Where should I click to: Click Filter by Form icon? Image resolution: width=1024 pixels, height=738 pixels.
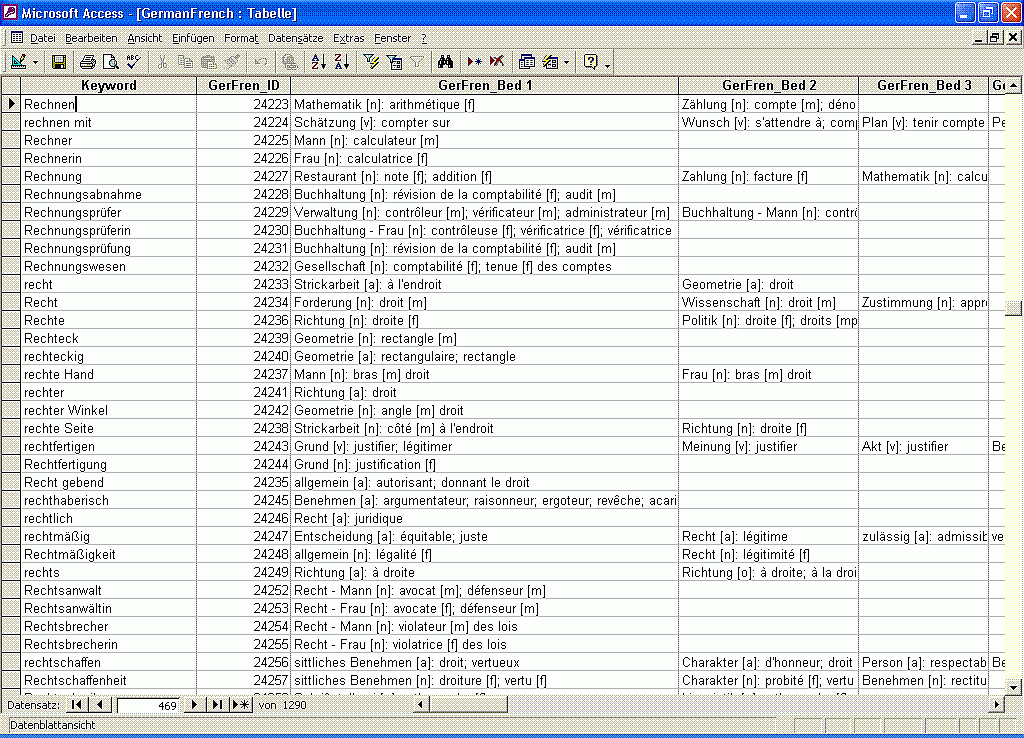[x=394, y=62]
